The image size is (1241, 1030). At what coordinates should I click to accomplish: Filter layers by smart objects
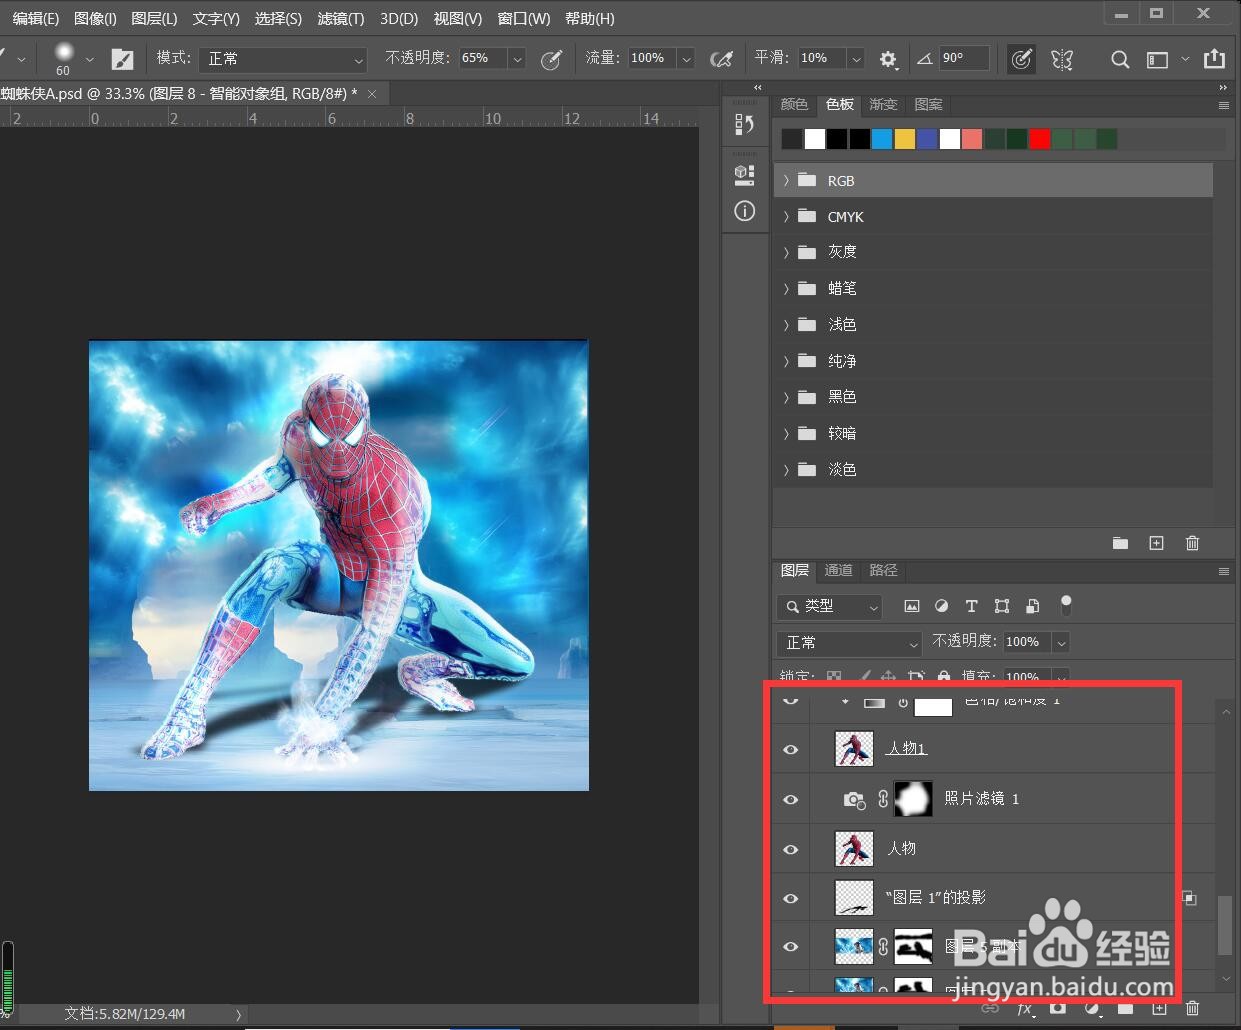coord(1033,606)
